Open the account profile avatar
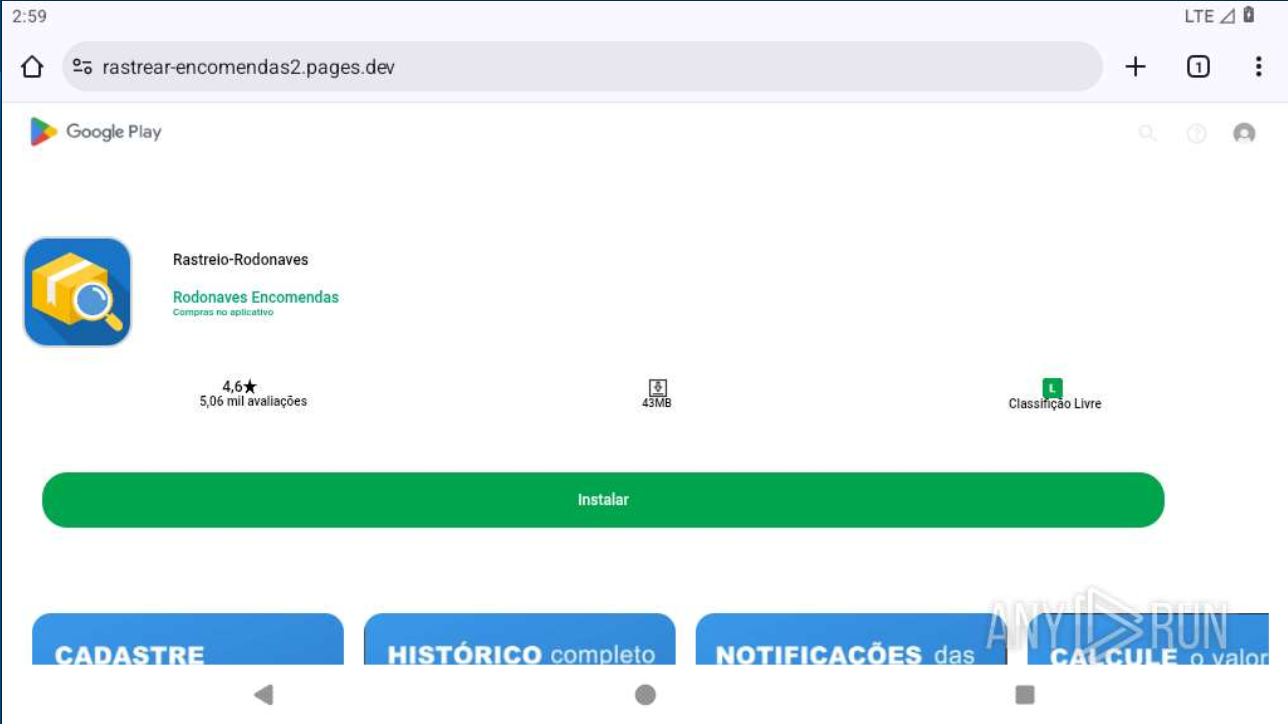Image resolution: width=1288 pixels, height=724 pixels. click(x=1244, y=133)
